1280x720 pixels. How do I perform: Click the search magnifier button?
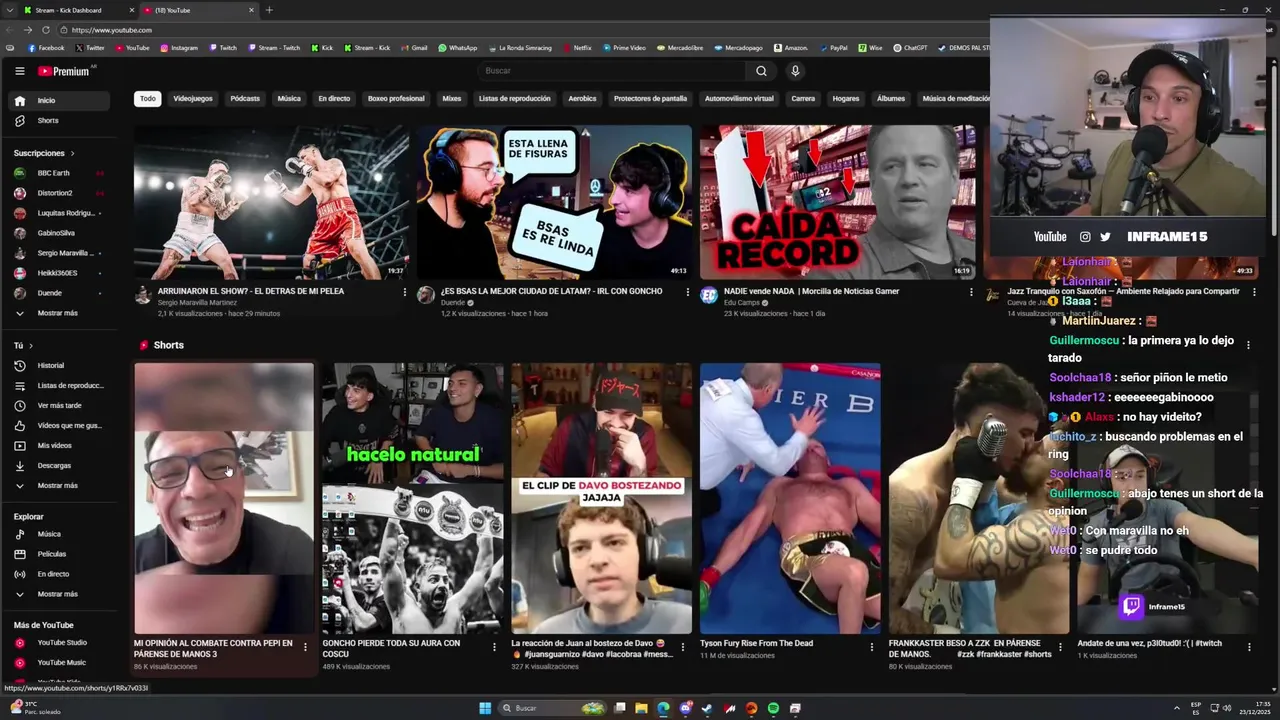761,71
